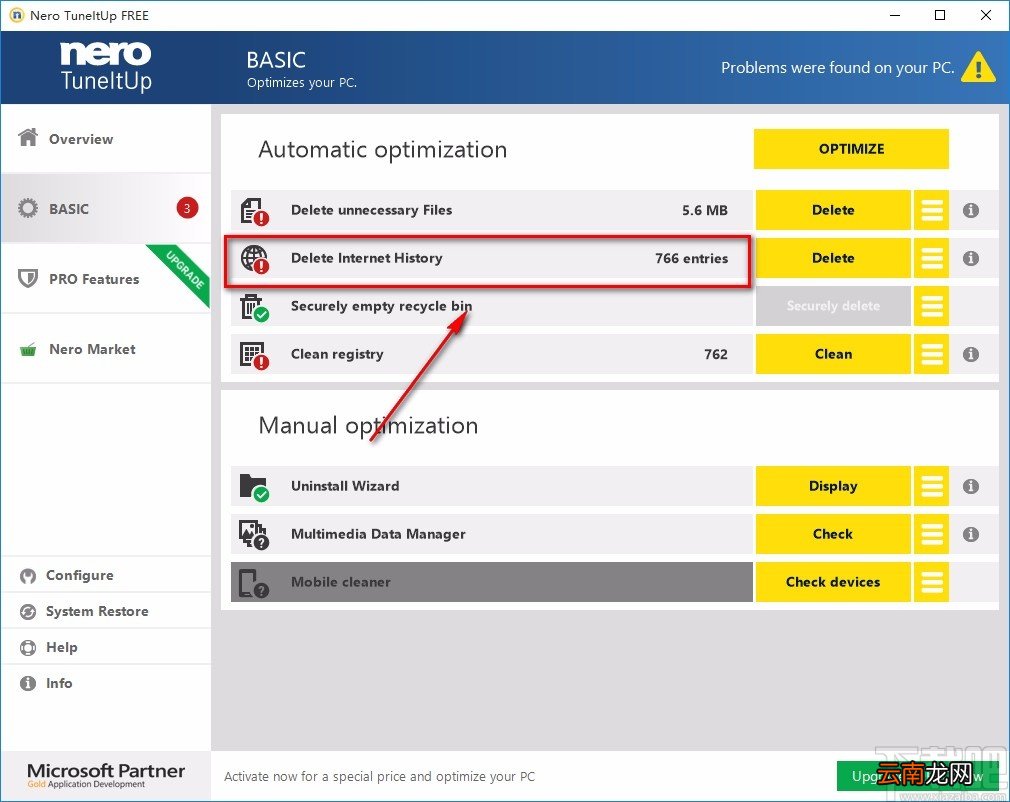Viewport: 1010px width, 802px height.
Task: Click the Securely delete button
Action: tap(833, 306)
